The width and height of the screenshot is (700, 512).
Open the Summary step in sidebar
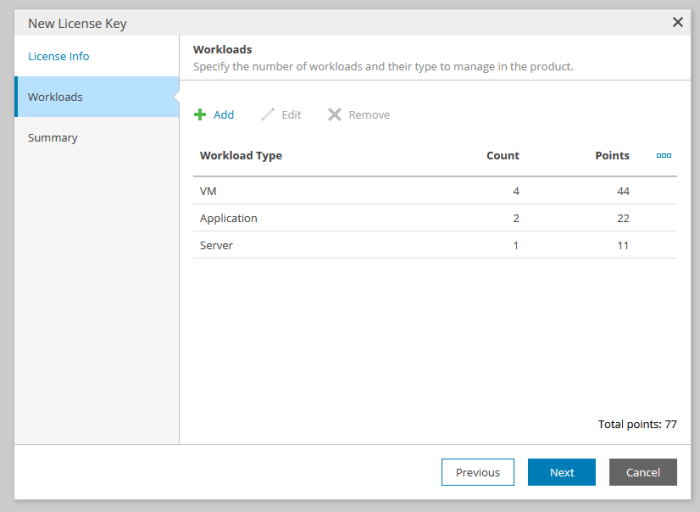tap(53, 138)
